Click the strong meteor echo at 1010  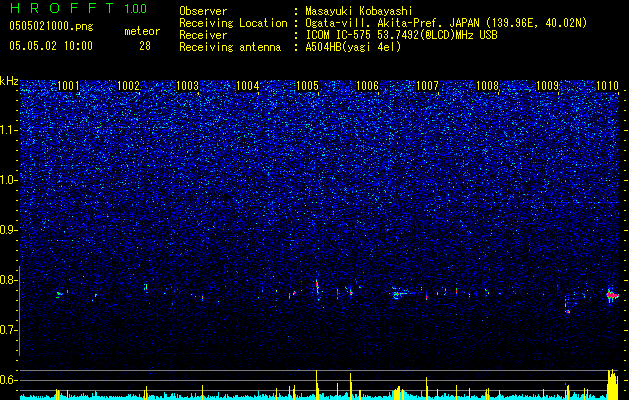pyautogui.click(x=612, y=295)
